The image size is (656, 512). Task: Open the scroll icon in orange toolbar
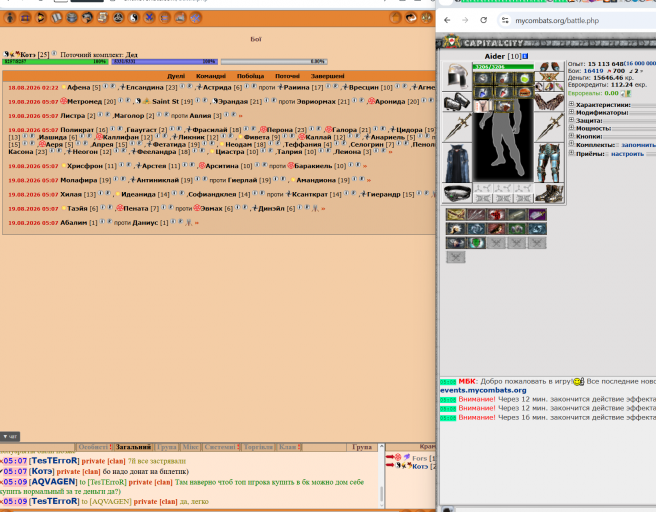pyautogui.click(x=102, y=18)
